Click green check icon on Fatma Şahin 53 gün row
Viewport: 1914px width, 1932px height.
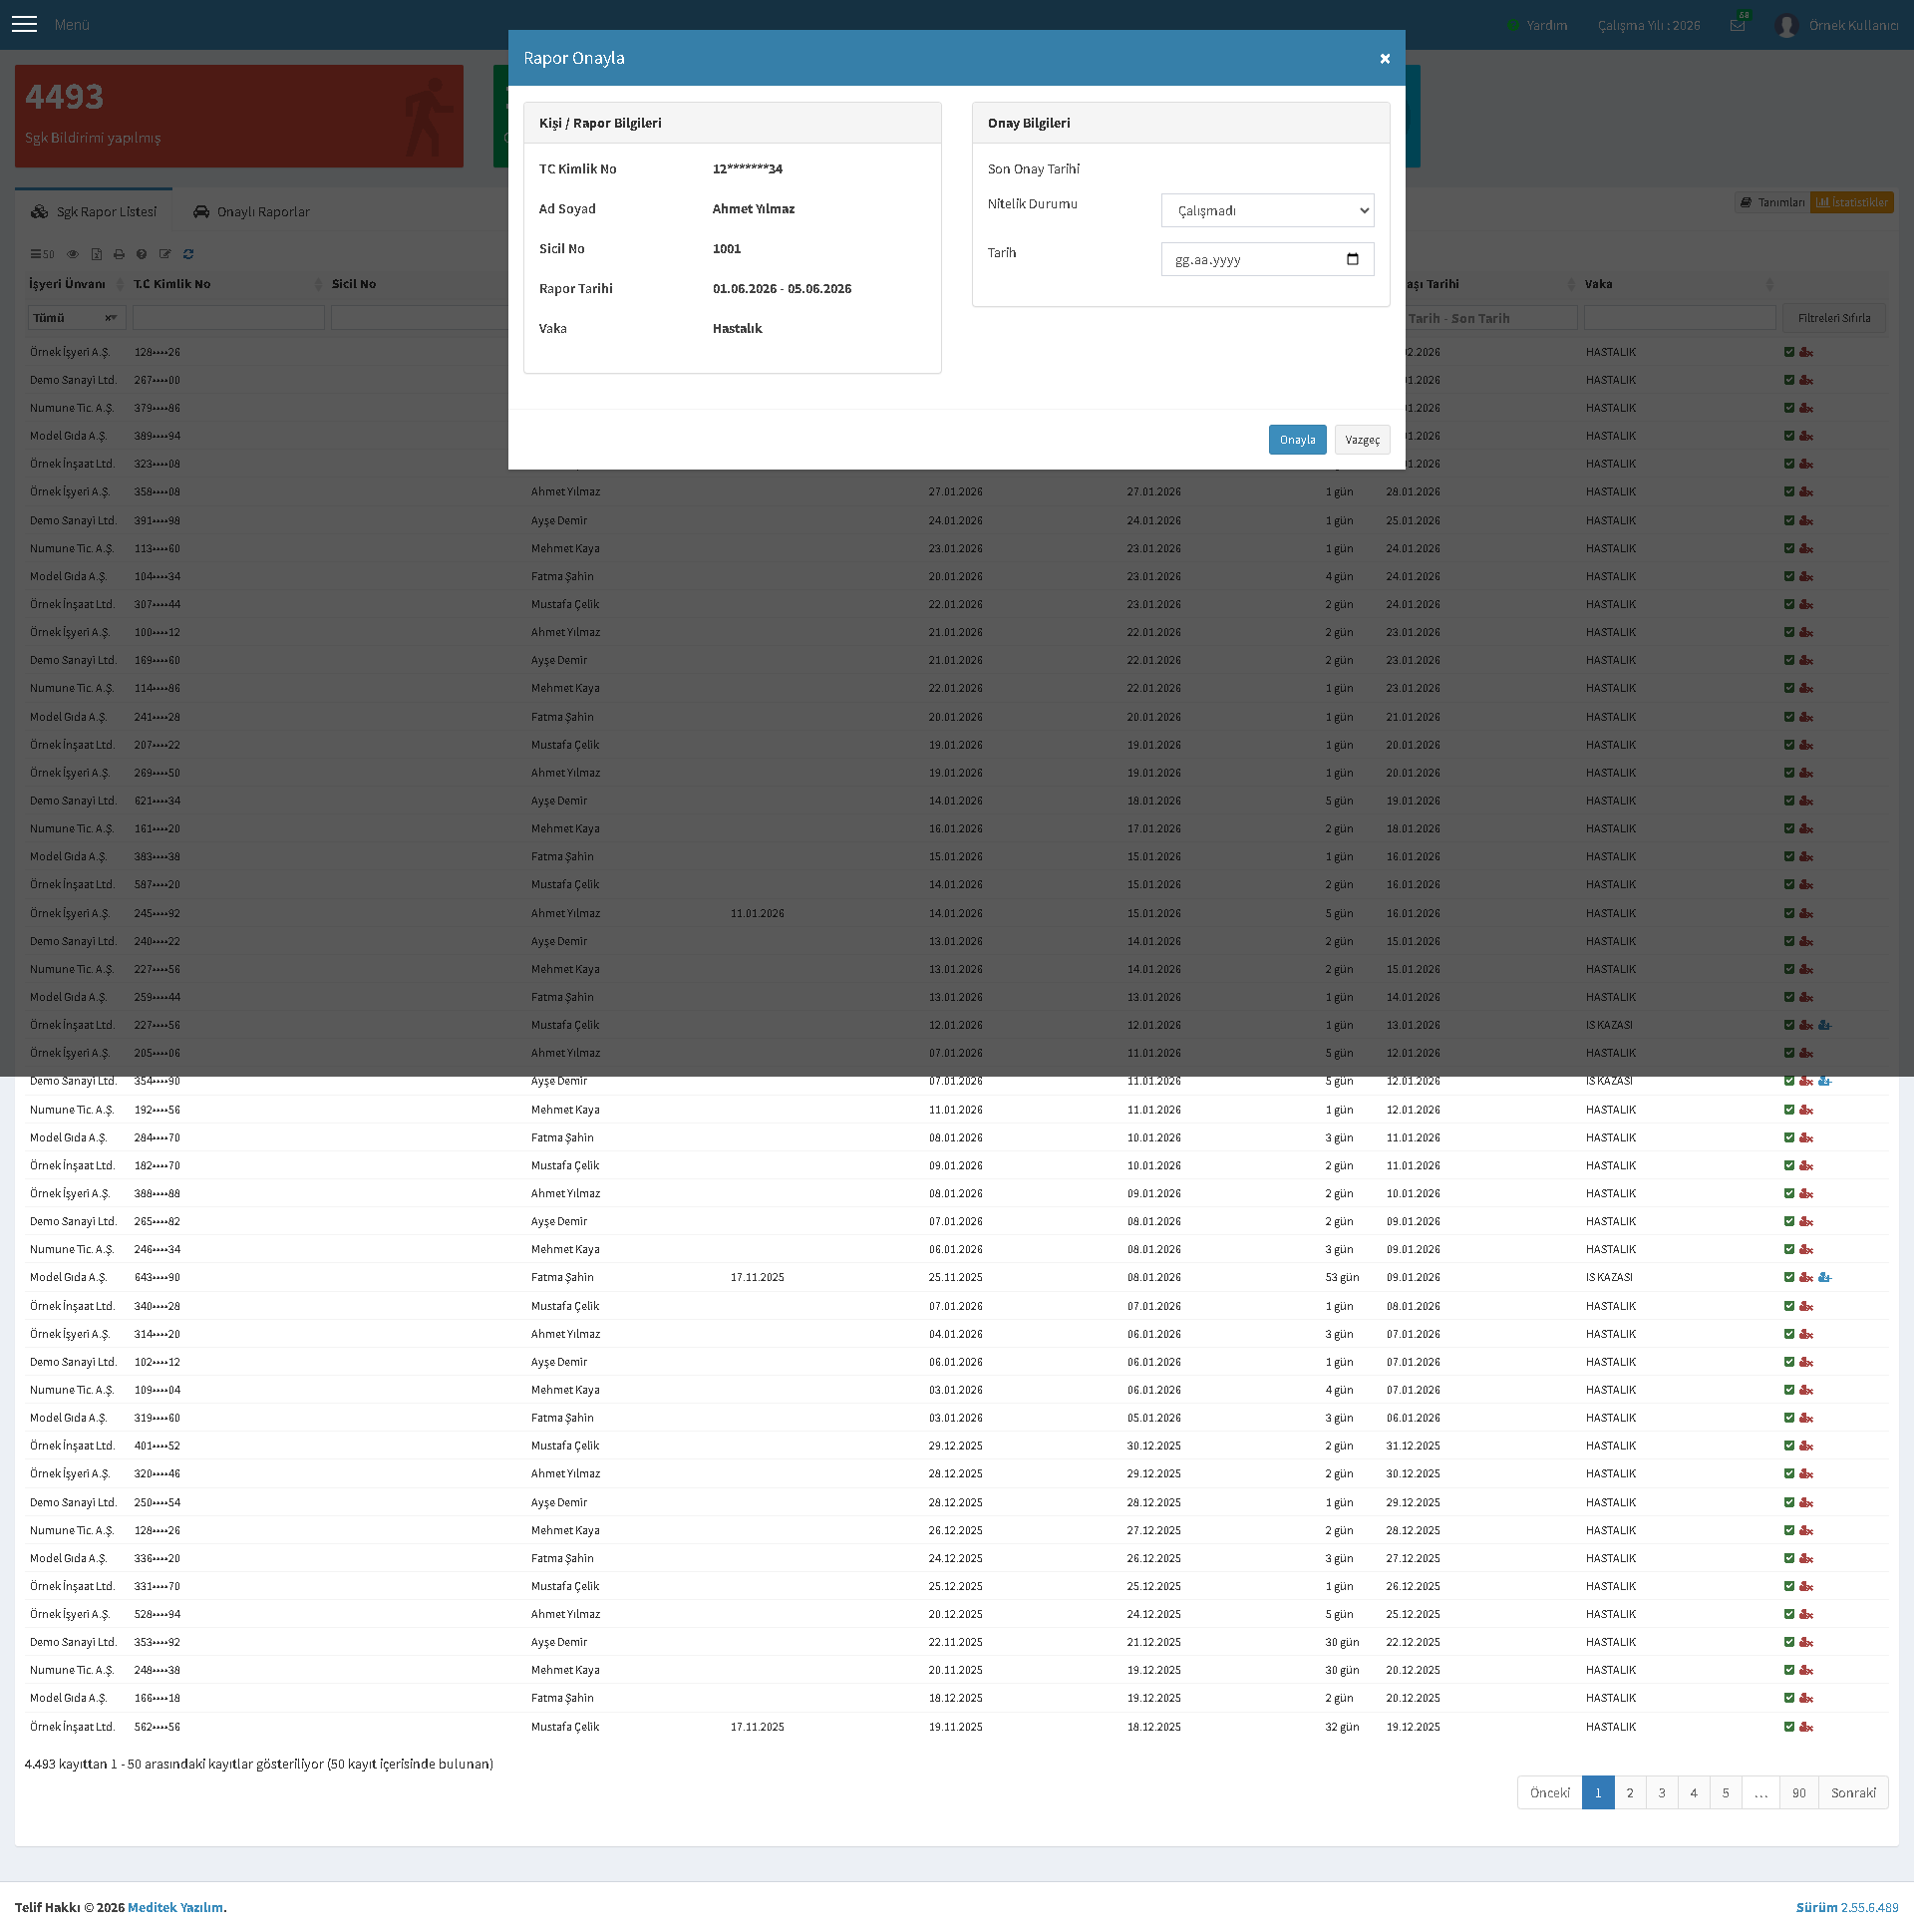(x=1789, y=1277)
